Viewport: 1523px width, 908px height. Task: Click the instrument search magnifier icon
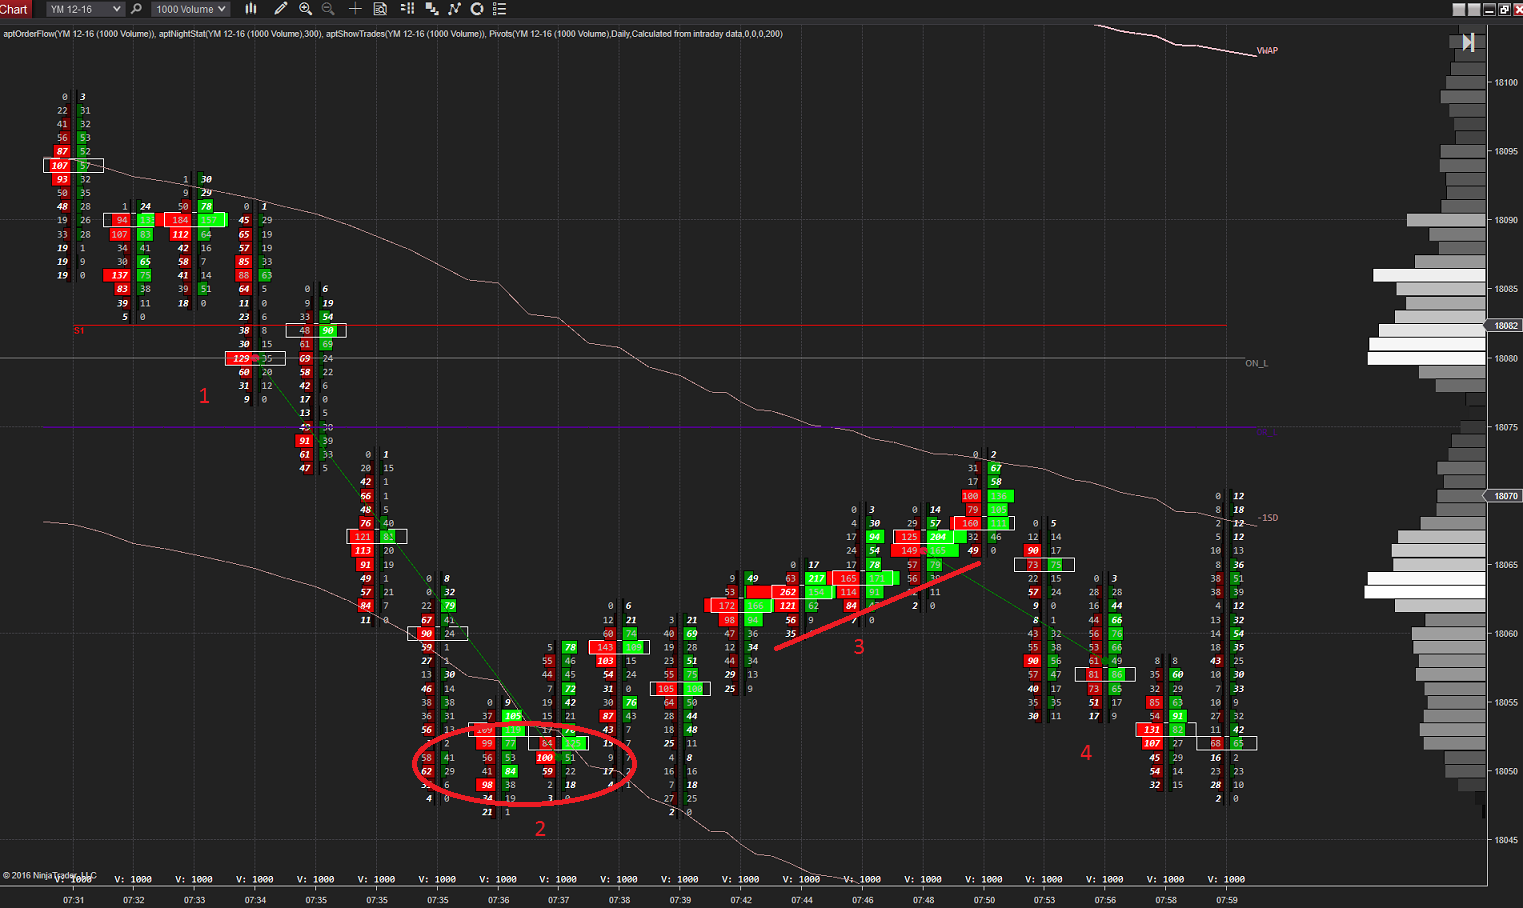pyautogui.click(x=137, y=9)
